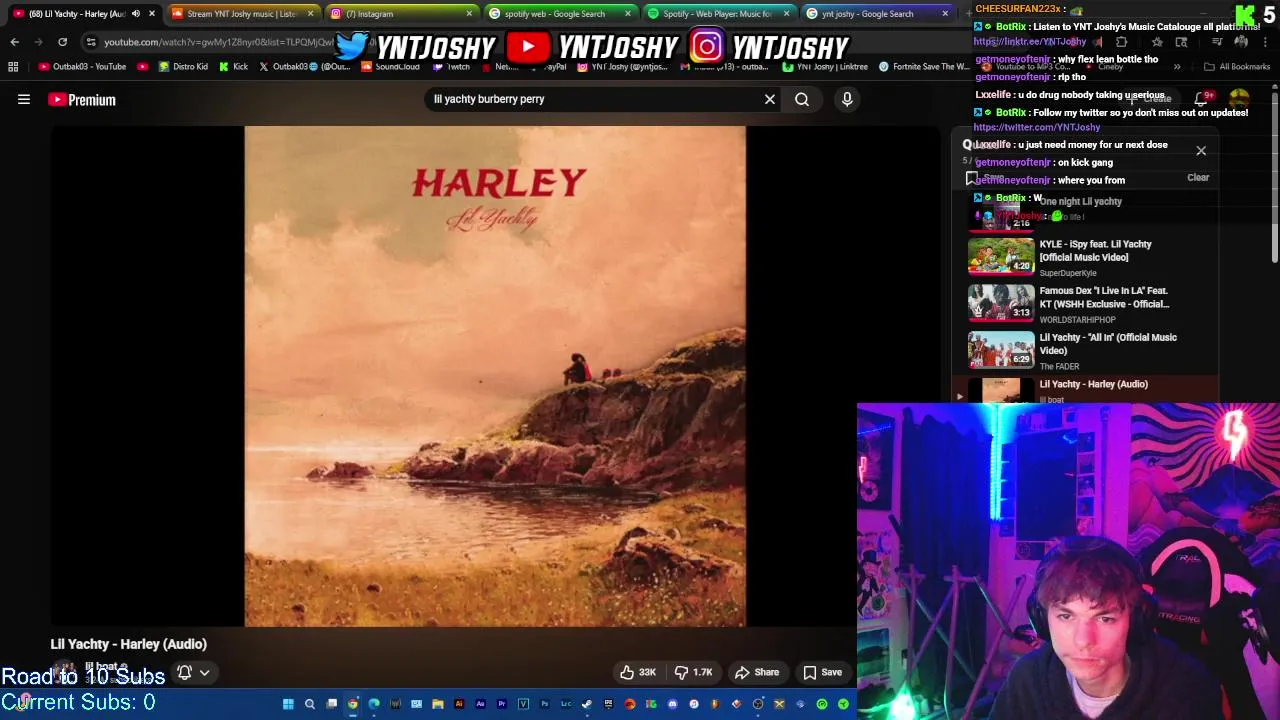This screenshot has width=1280, height=720.
Task: Show hidden bookmarks with the » chevron
Action: [1177, 67]
